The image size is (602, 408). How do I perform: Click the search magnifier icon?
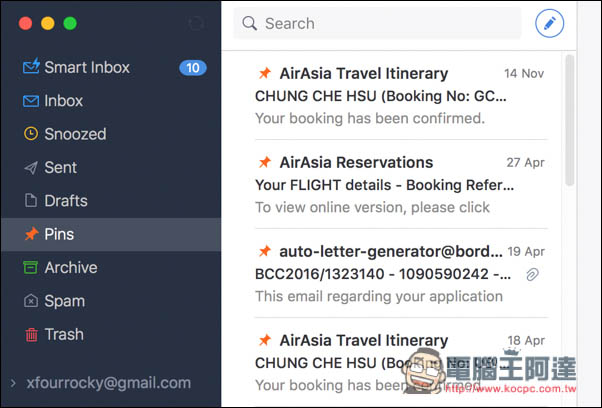(x=249, y=23)
